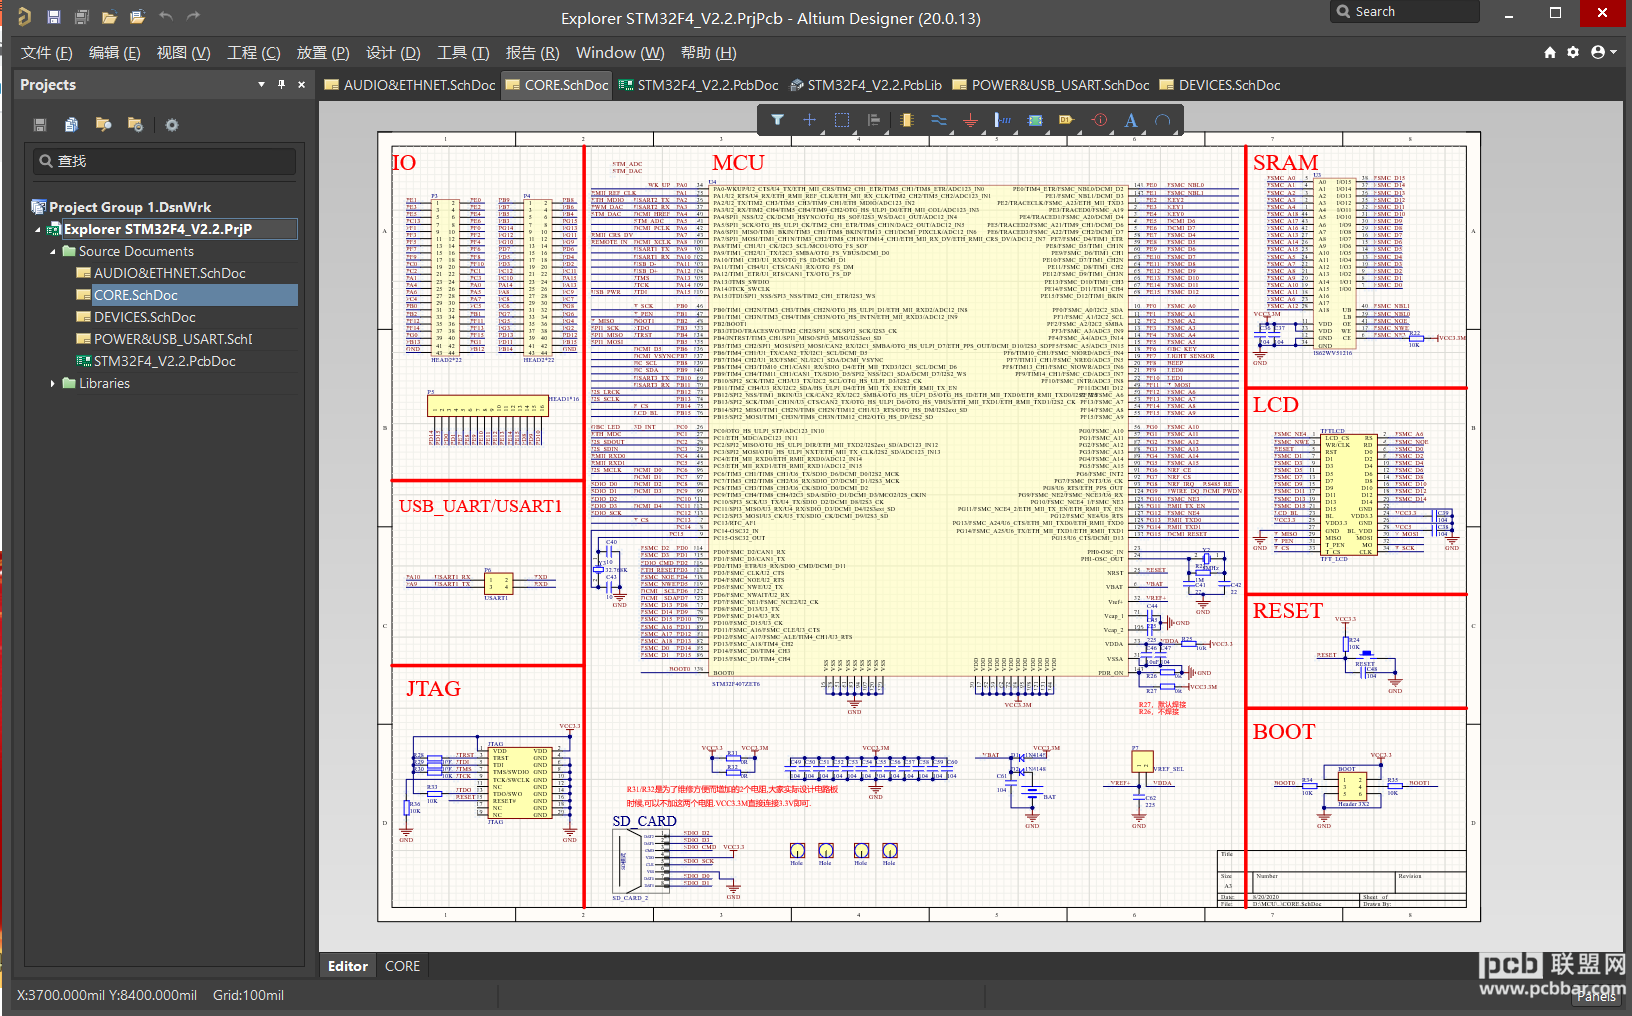The height and width of the screenshot is (1016, 1632).
Task: Click the Panels button
Action: [x=1596, y=996]
